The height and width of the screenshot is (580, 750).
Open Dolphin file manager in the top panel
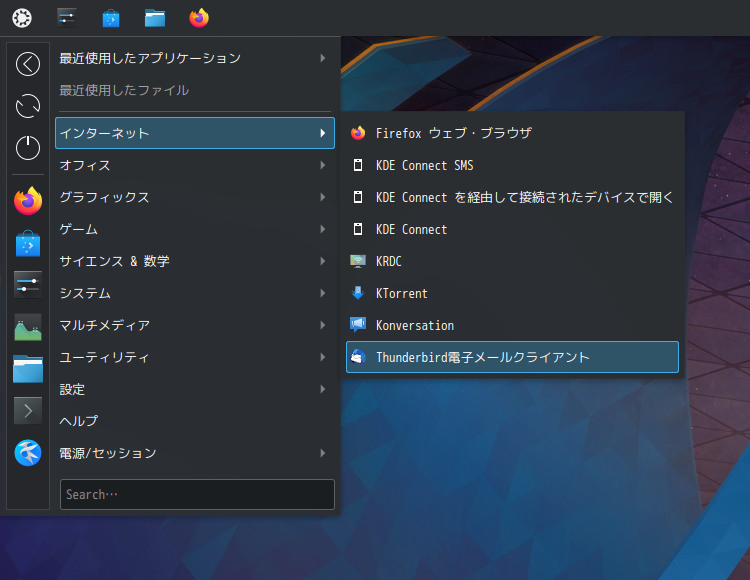pos(155,18)
